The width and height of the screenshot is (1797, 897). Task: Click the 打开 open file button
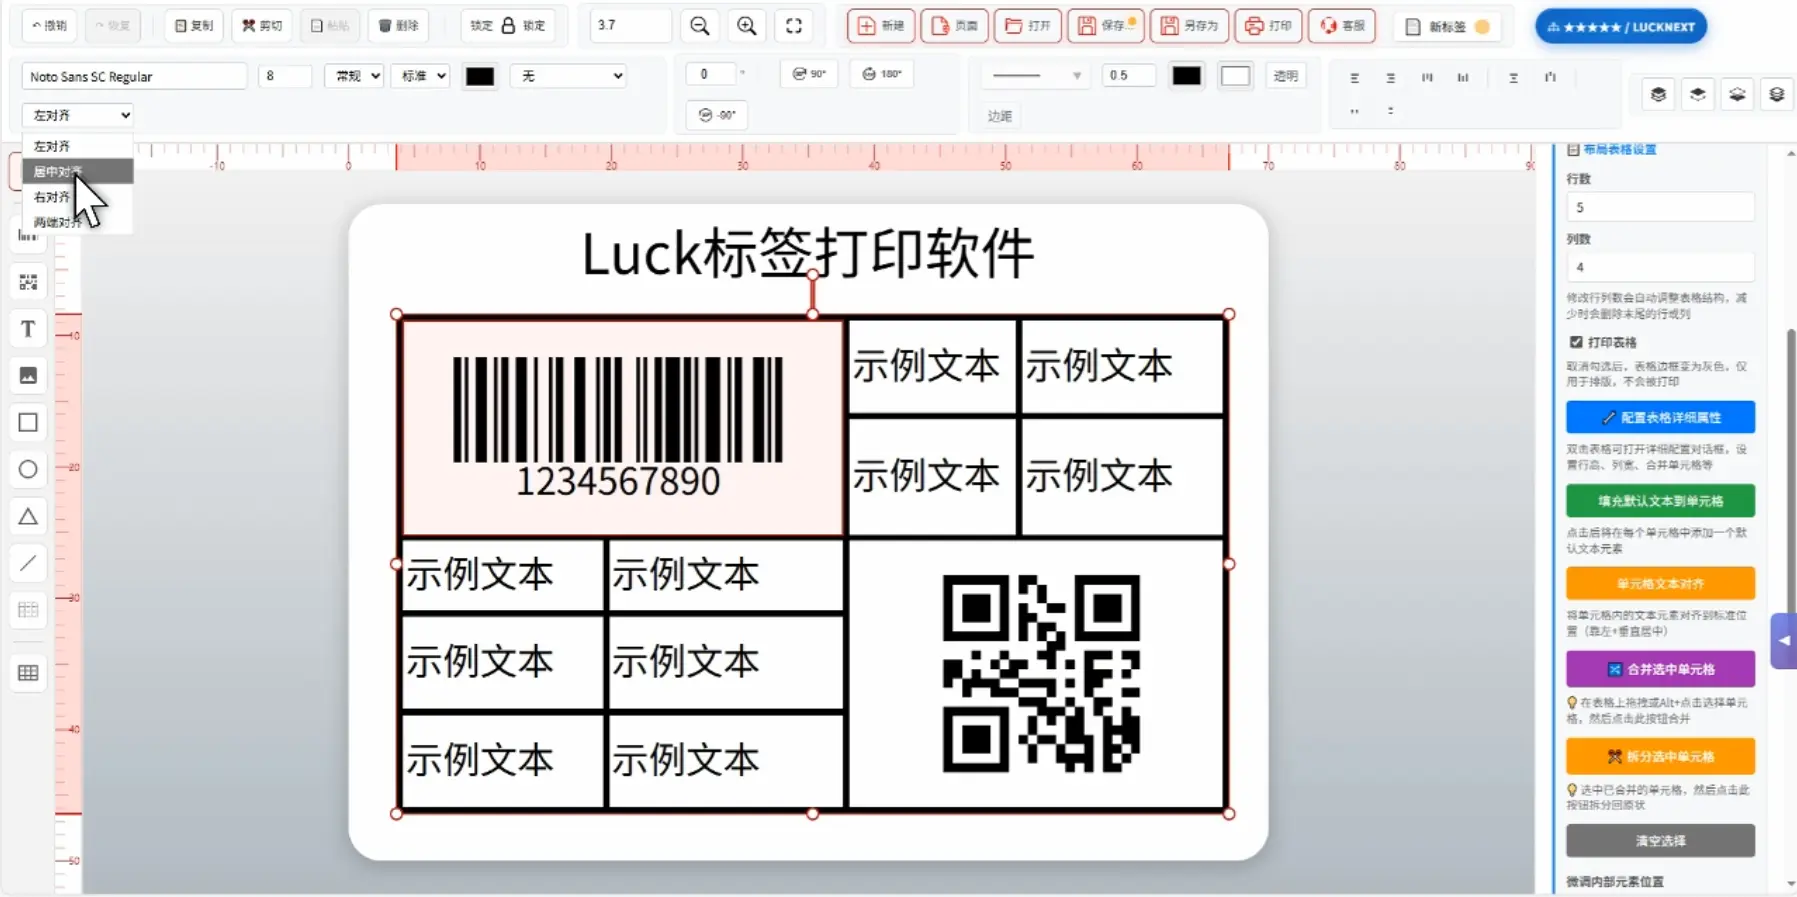point(1028,26)
